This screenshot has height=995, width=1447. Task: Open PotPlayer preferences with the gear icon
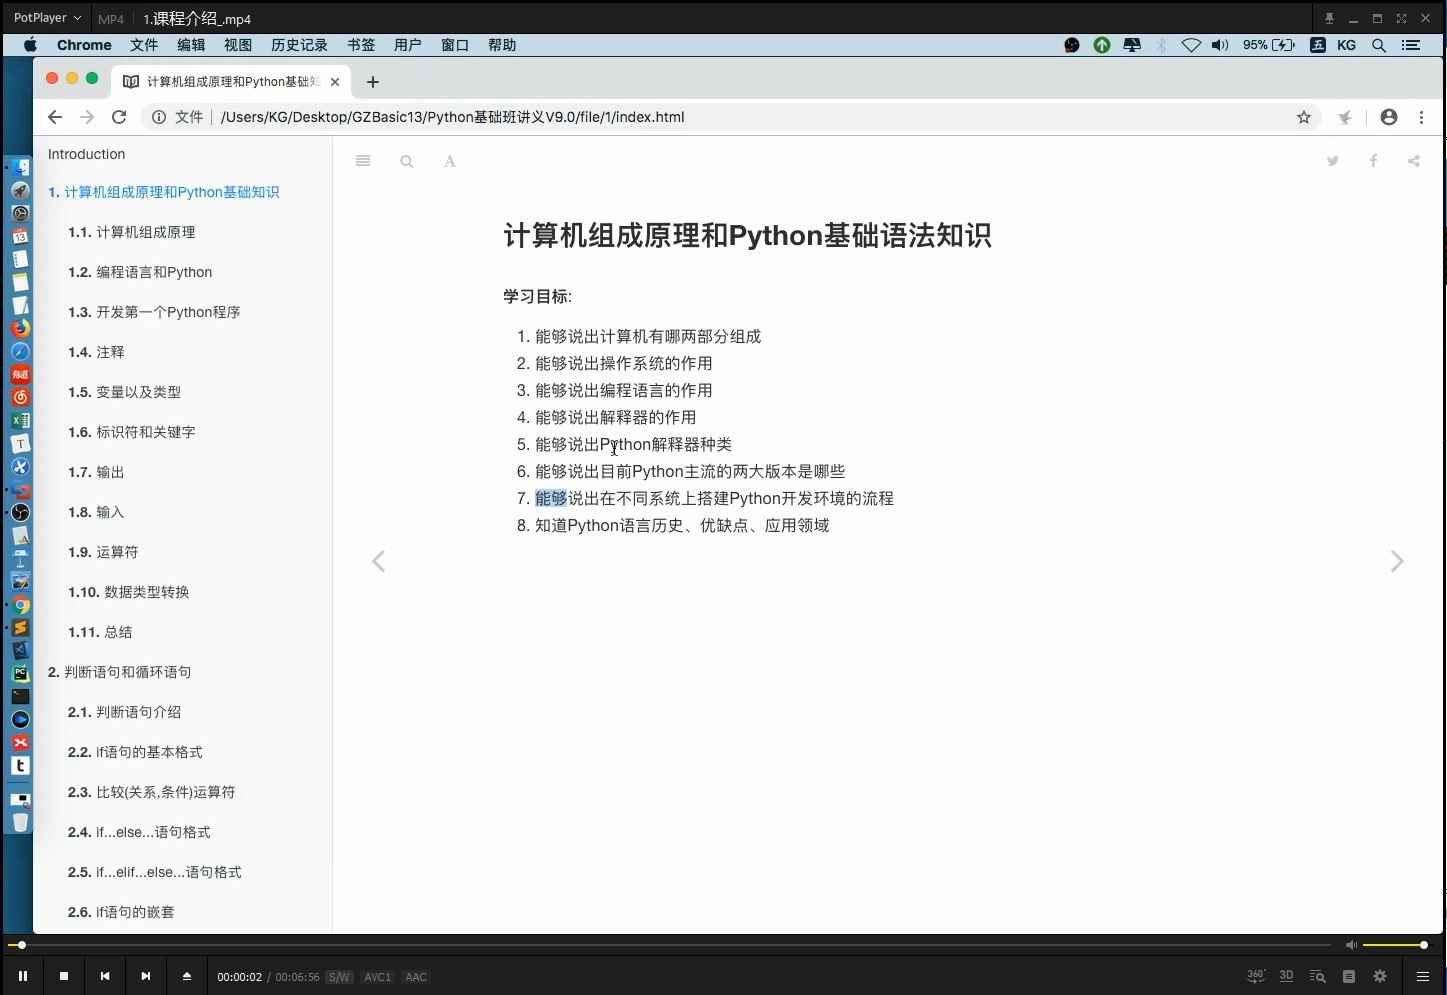(x=1379, y=976)
